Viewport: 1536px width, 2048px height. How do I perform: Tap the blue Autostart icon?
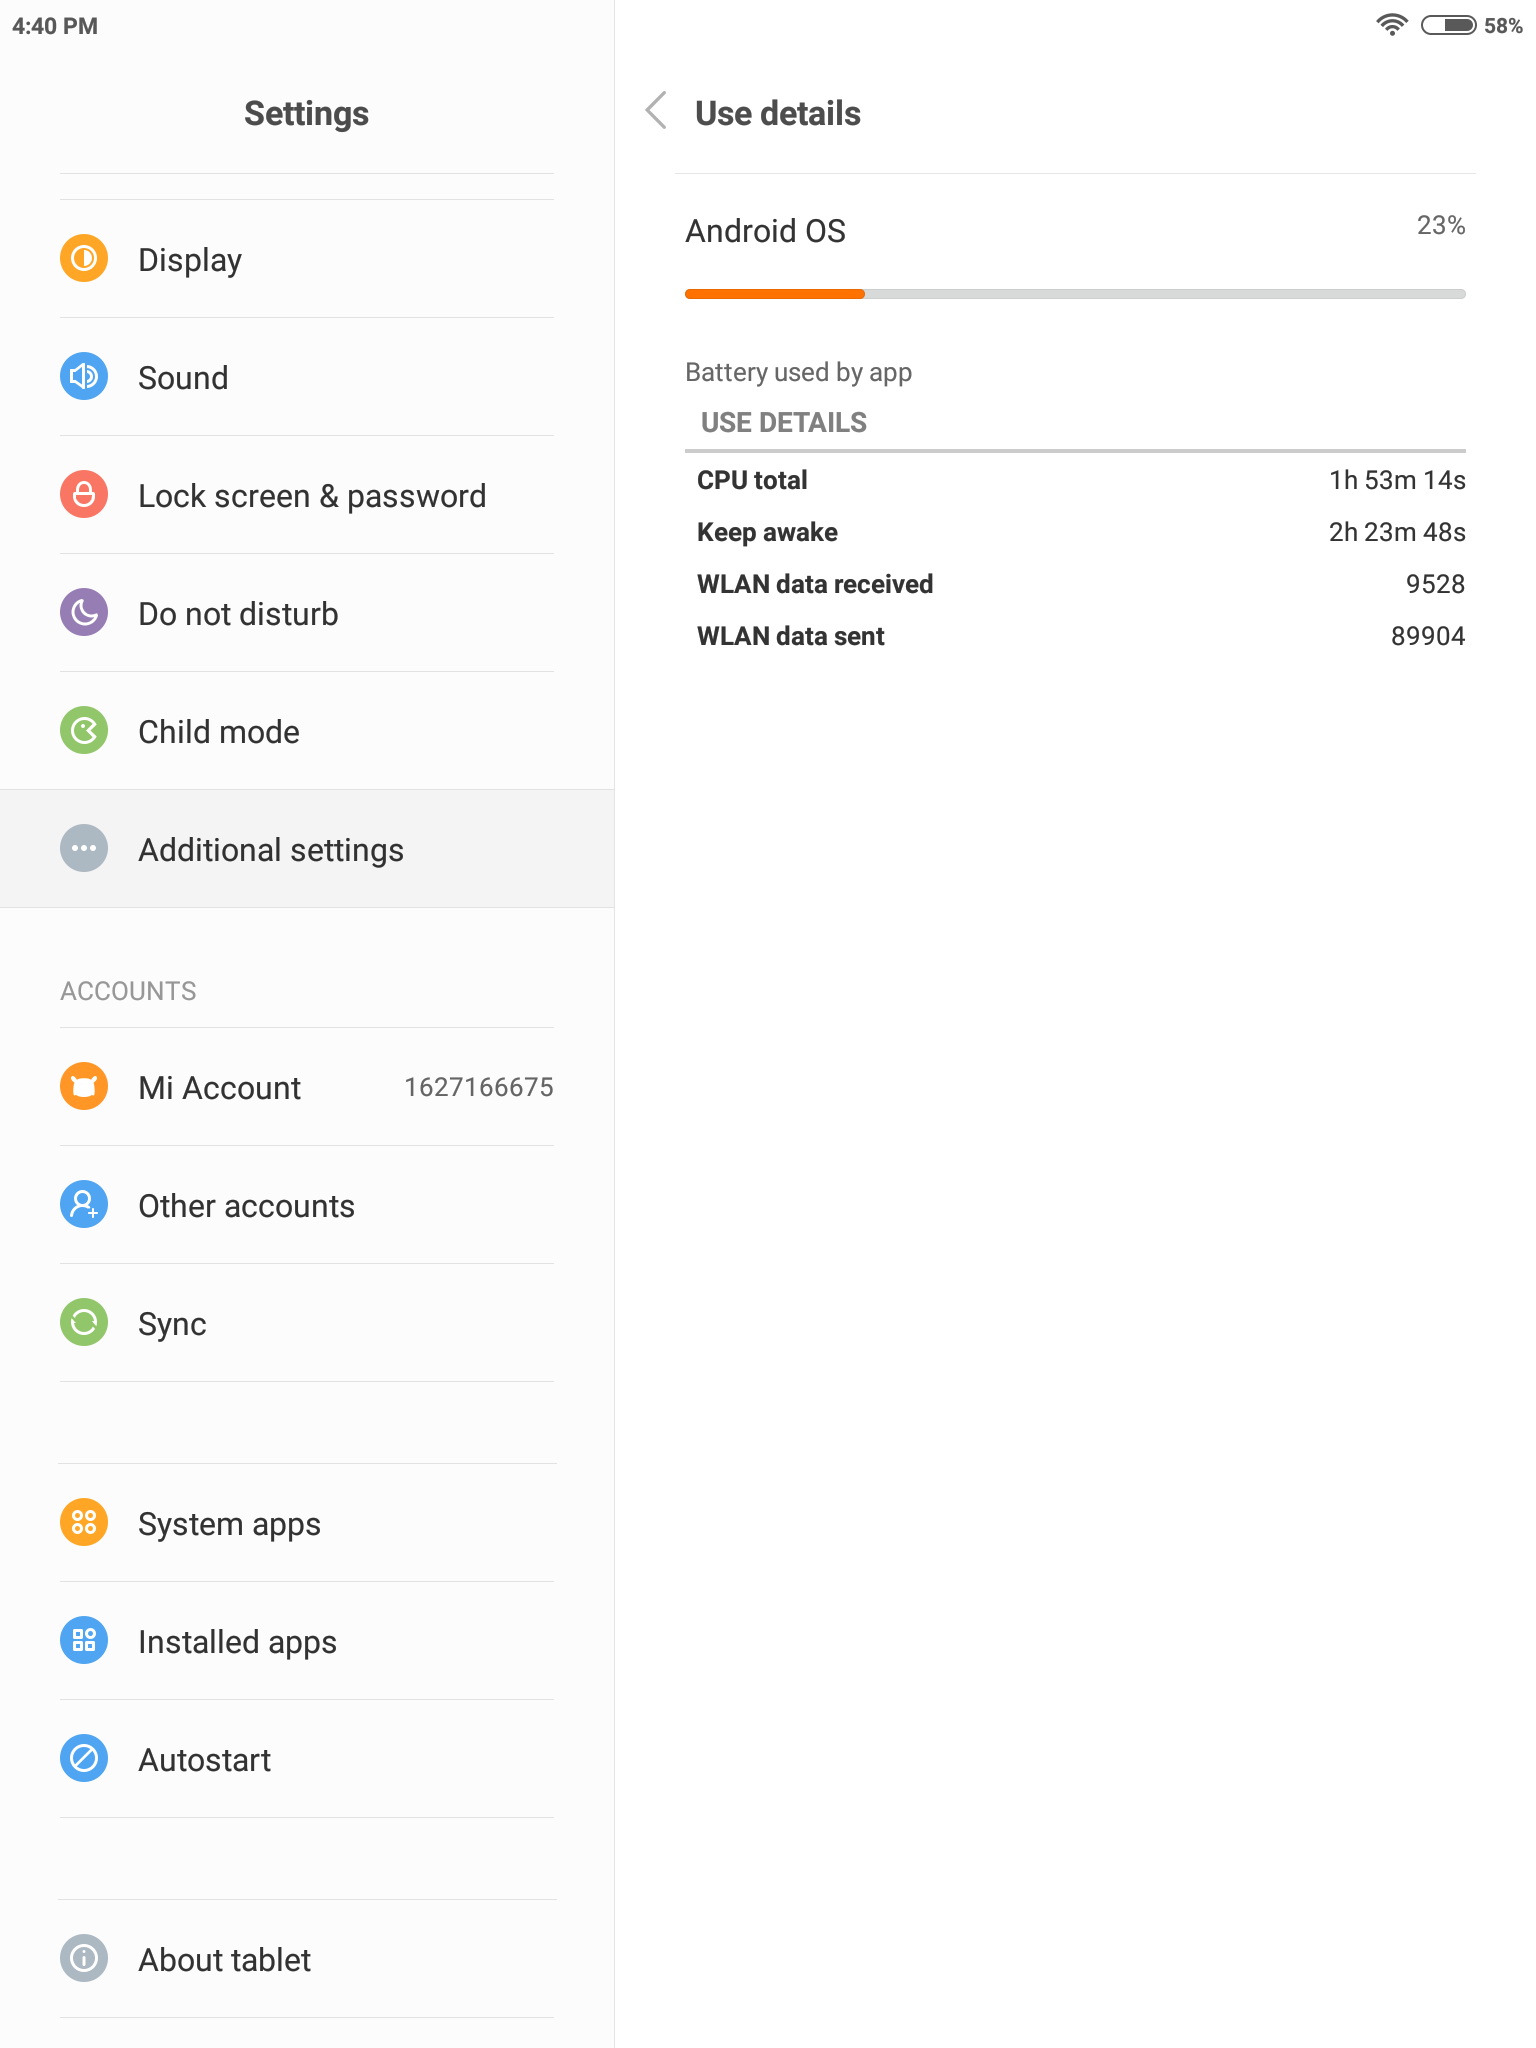pyautogui.click(x=84, y=1759)
